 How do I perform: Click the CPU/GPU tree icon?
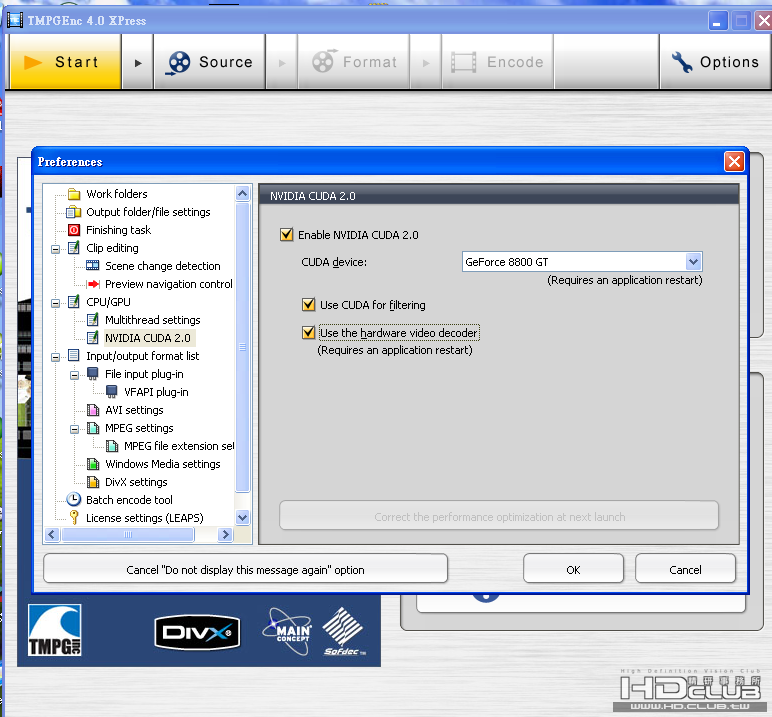pos(74,302)
